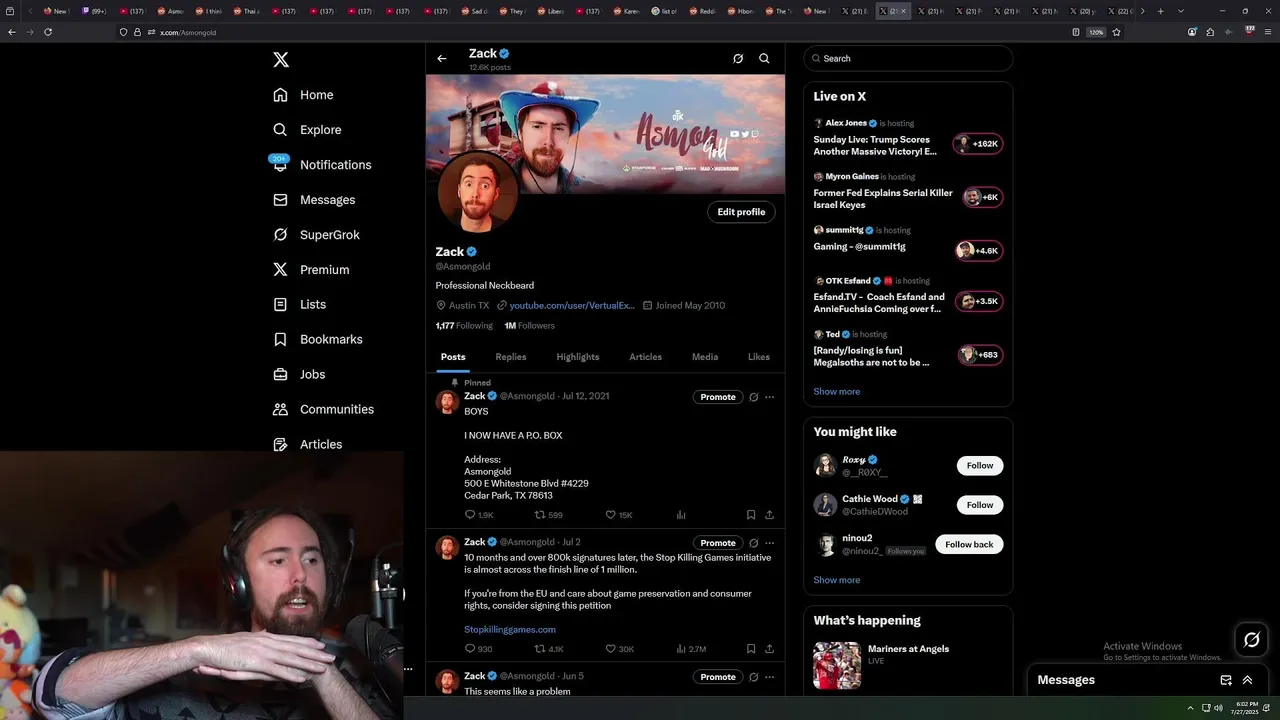
Task: Open the Stopkillinggames.com link
Action: pyautogui.click(x=510, y=629)
